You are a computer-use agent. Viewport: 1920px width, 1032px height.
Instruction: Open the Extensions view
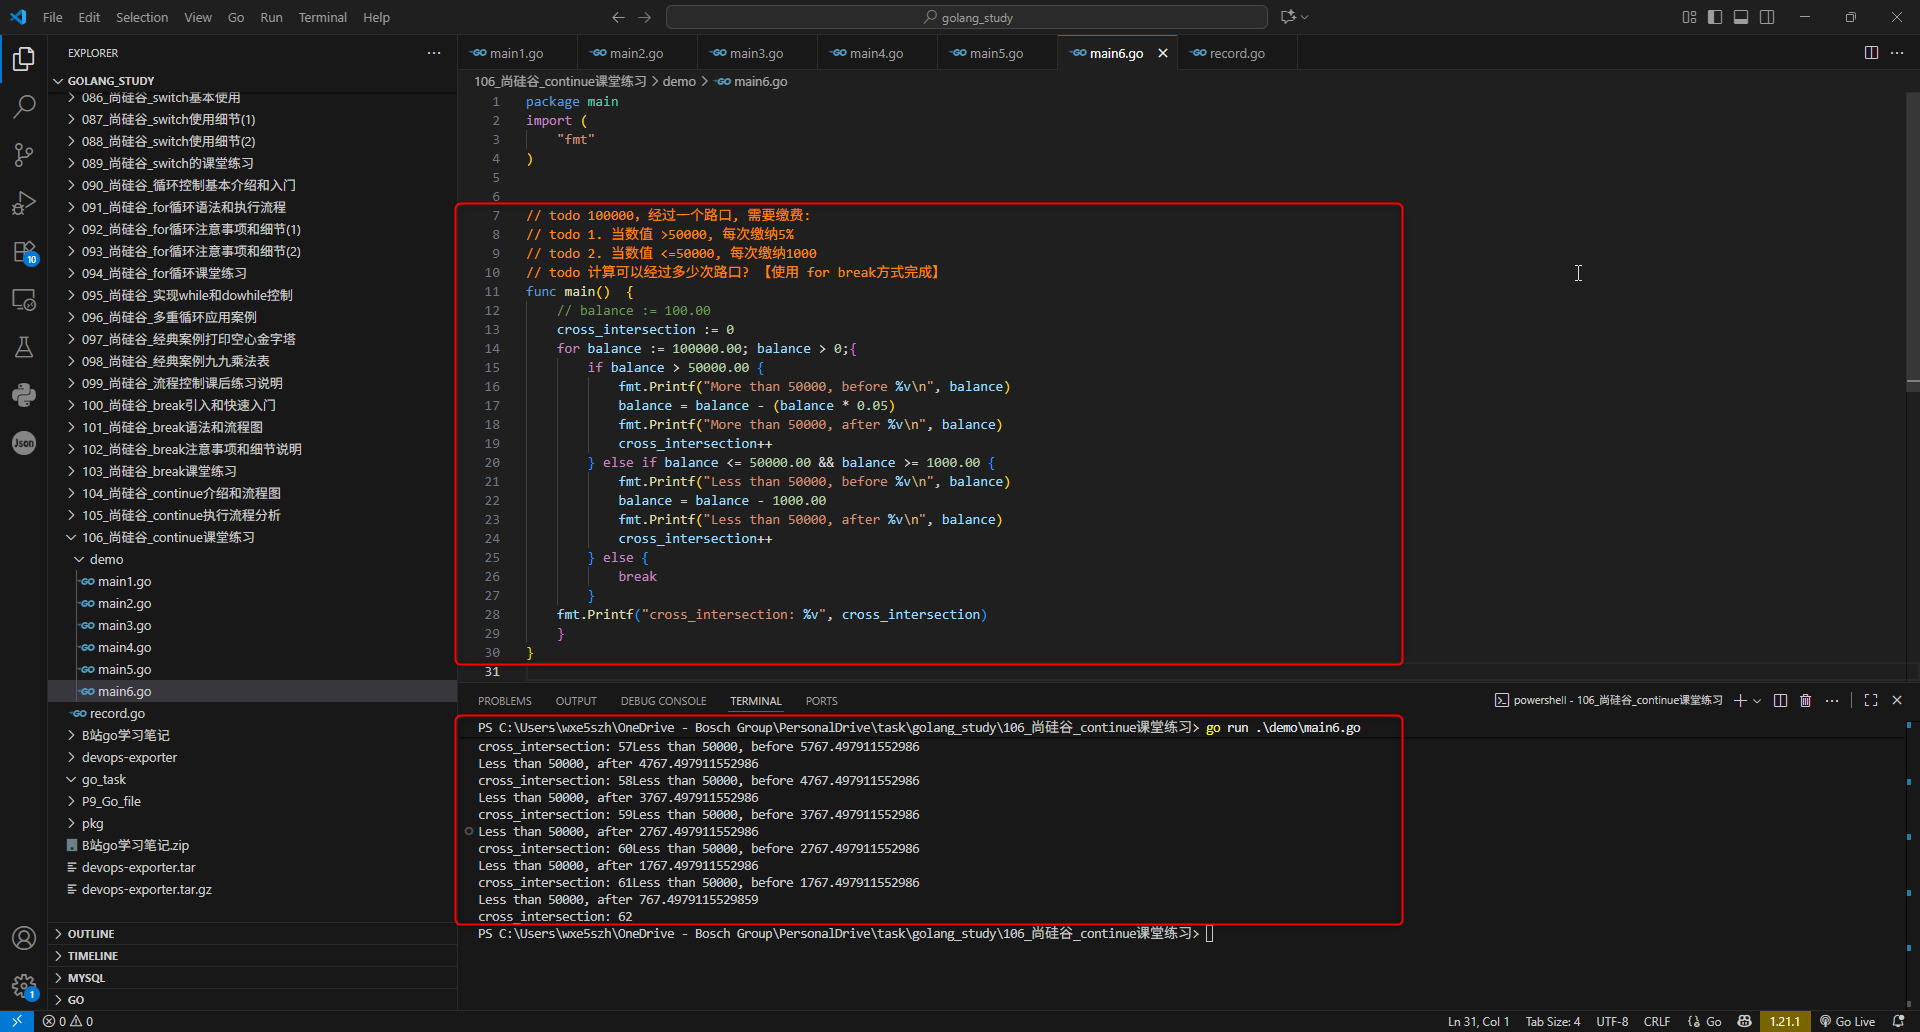pos(24,251)
